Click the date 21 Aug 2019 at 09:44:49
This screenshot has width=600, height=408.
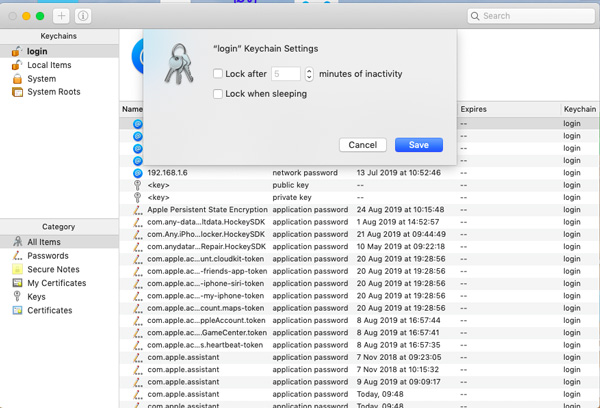click(x=401, y=234)
